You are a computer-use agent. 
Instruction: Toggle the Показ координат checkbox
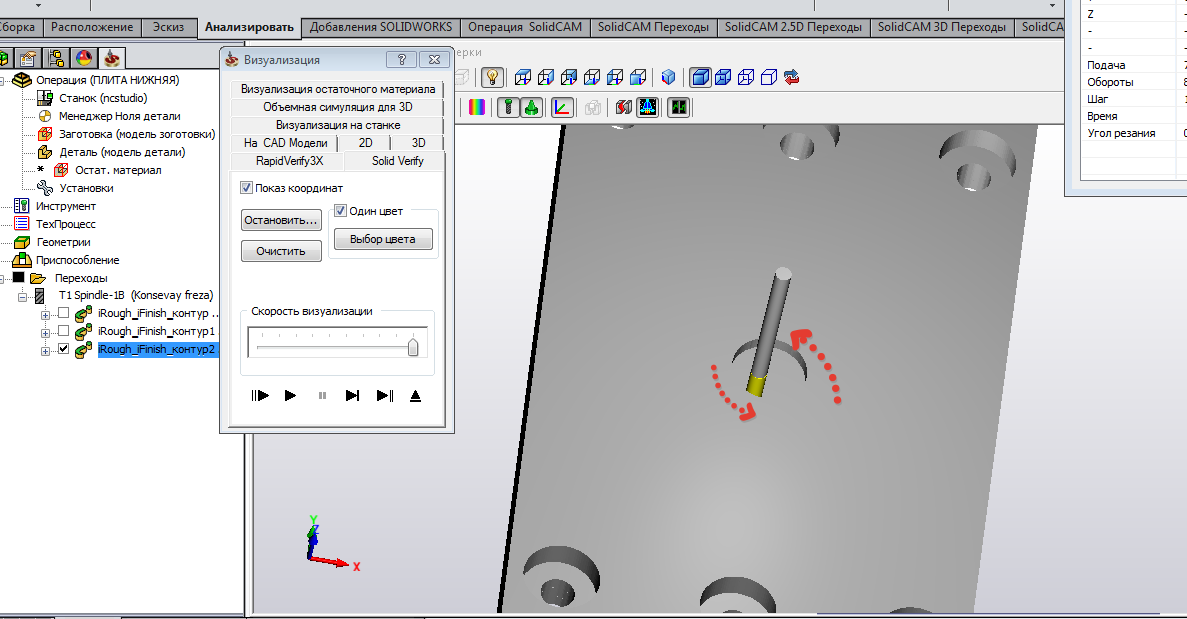tap(246, 188)
